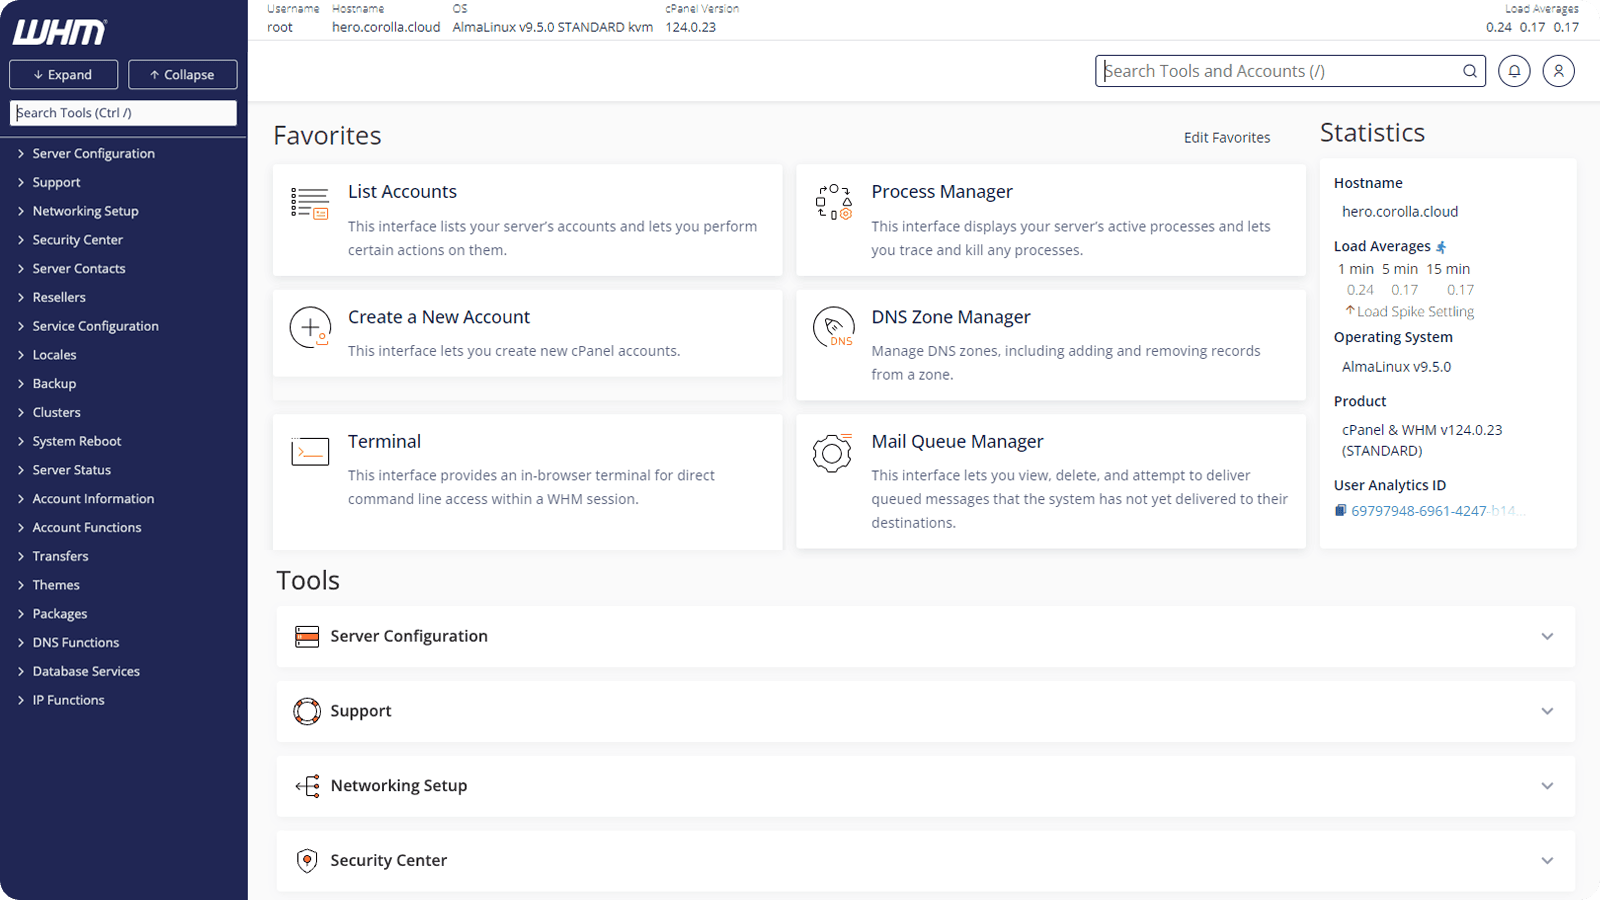Expand Database Services in the sidebar
The width and height of the screenshot is (1600, 900).
point(84,671)
